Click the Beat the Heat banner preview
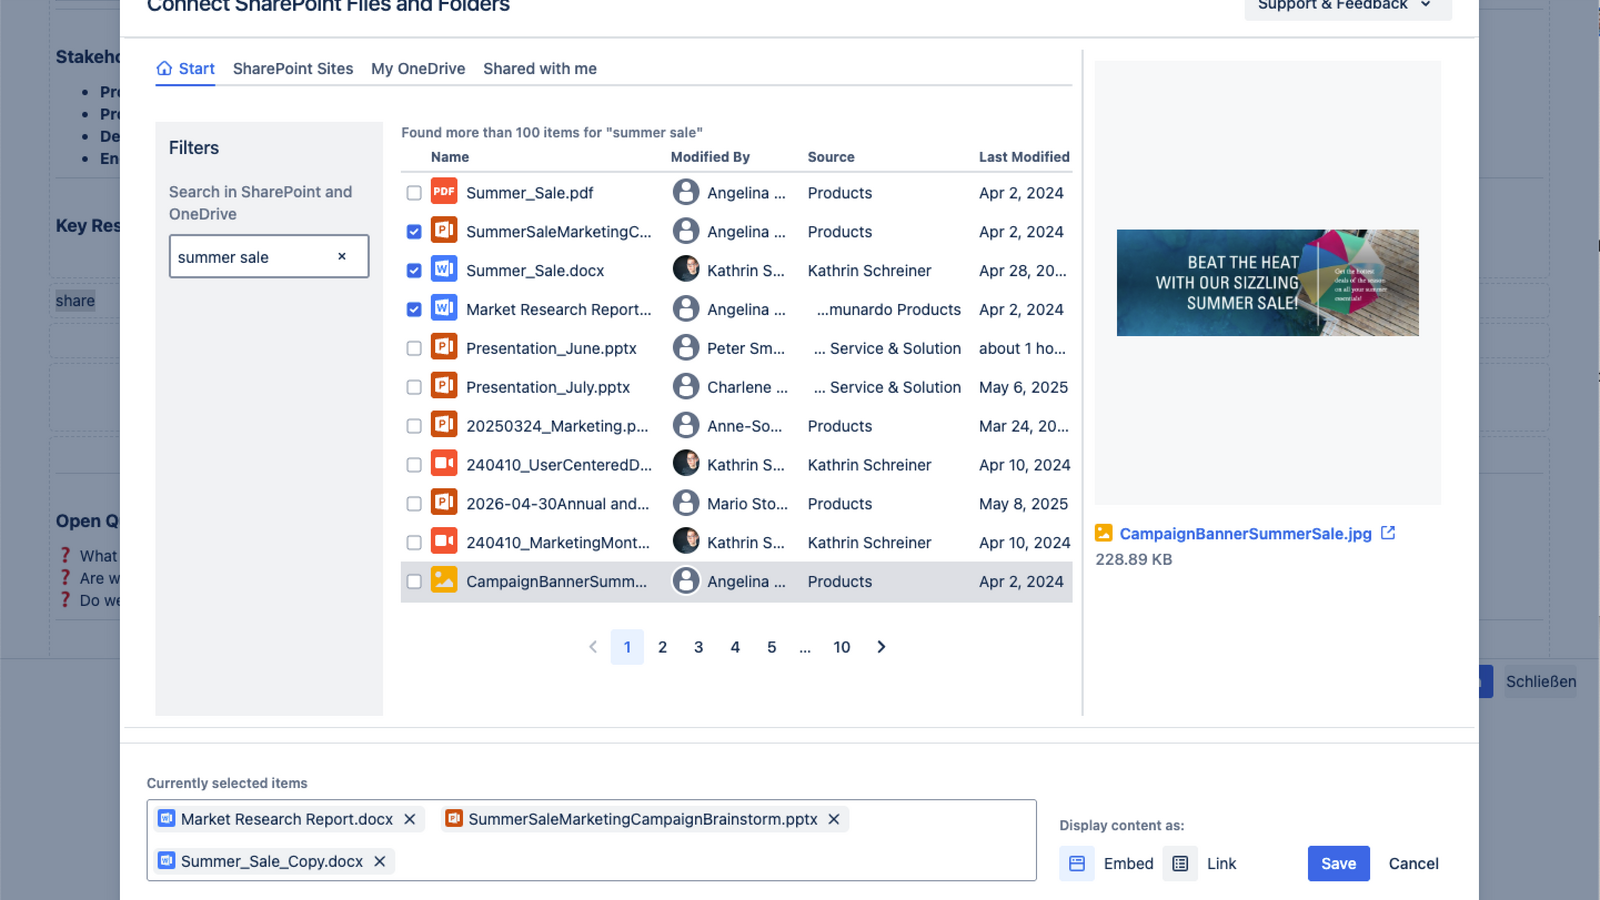This screenshot has height=900, width=1600. click(1267, 283)
